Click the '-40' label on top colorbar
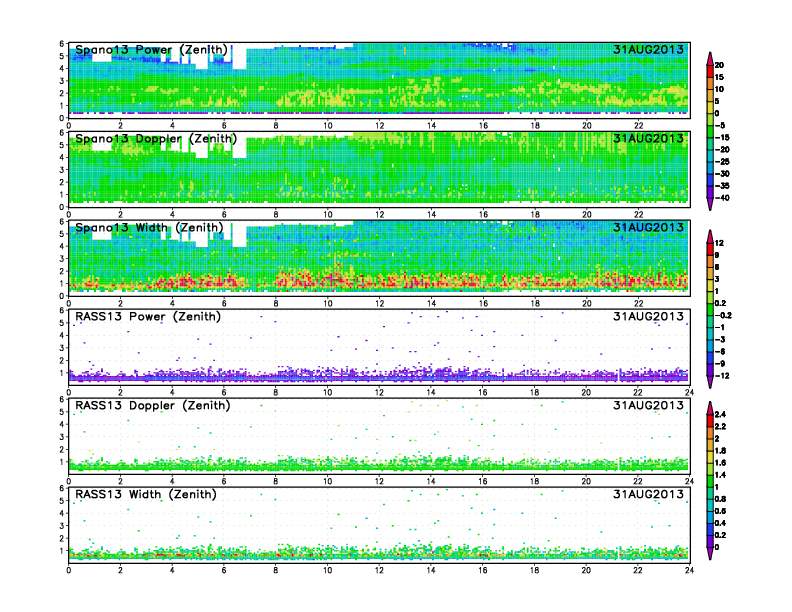 coord(722,198)
